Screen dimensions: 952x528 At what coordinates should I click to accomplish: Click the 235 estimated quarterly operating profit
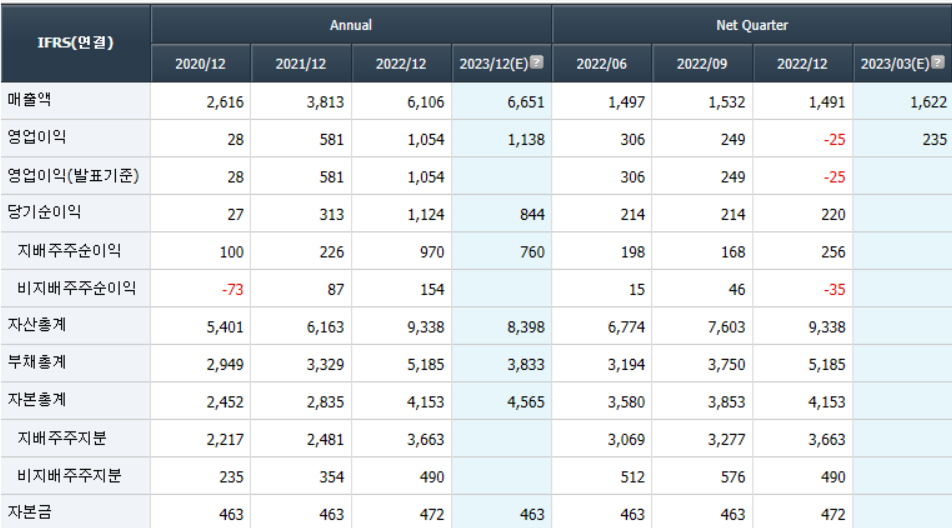coord(934,140)
